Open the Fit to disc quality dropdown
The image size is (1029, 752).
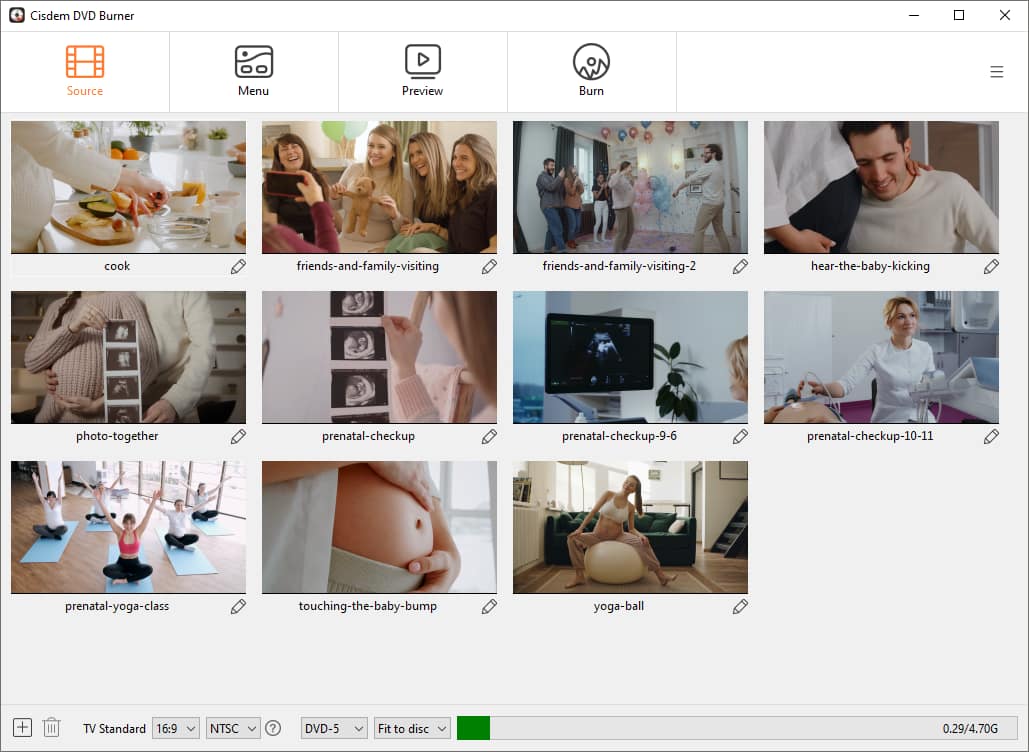pos(411,728)
